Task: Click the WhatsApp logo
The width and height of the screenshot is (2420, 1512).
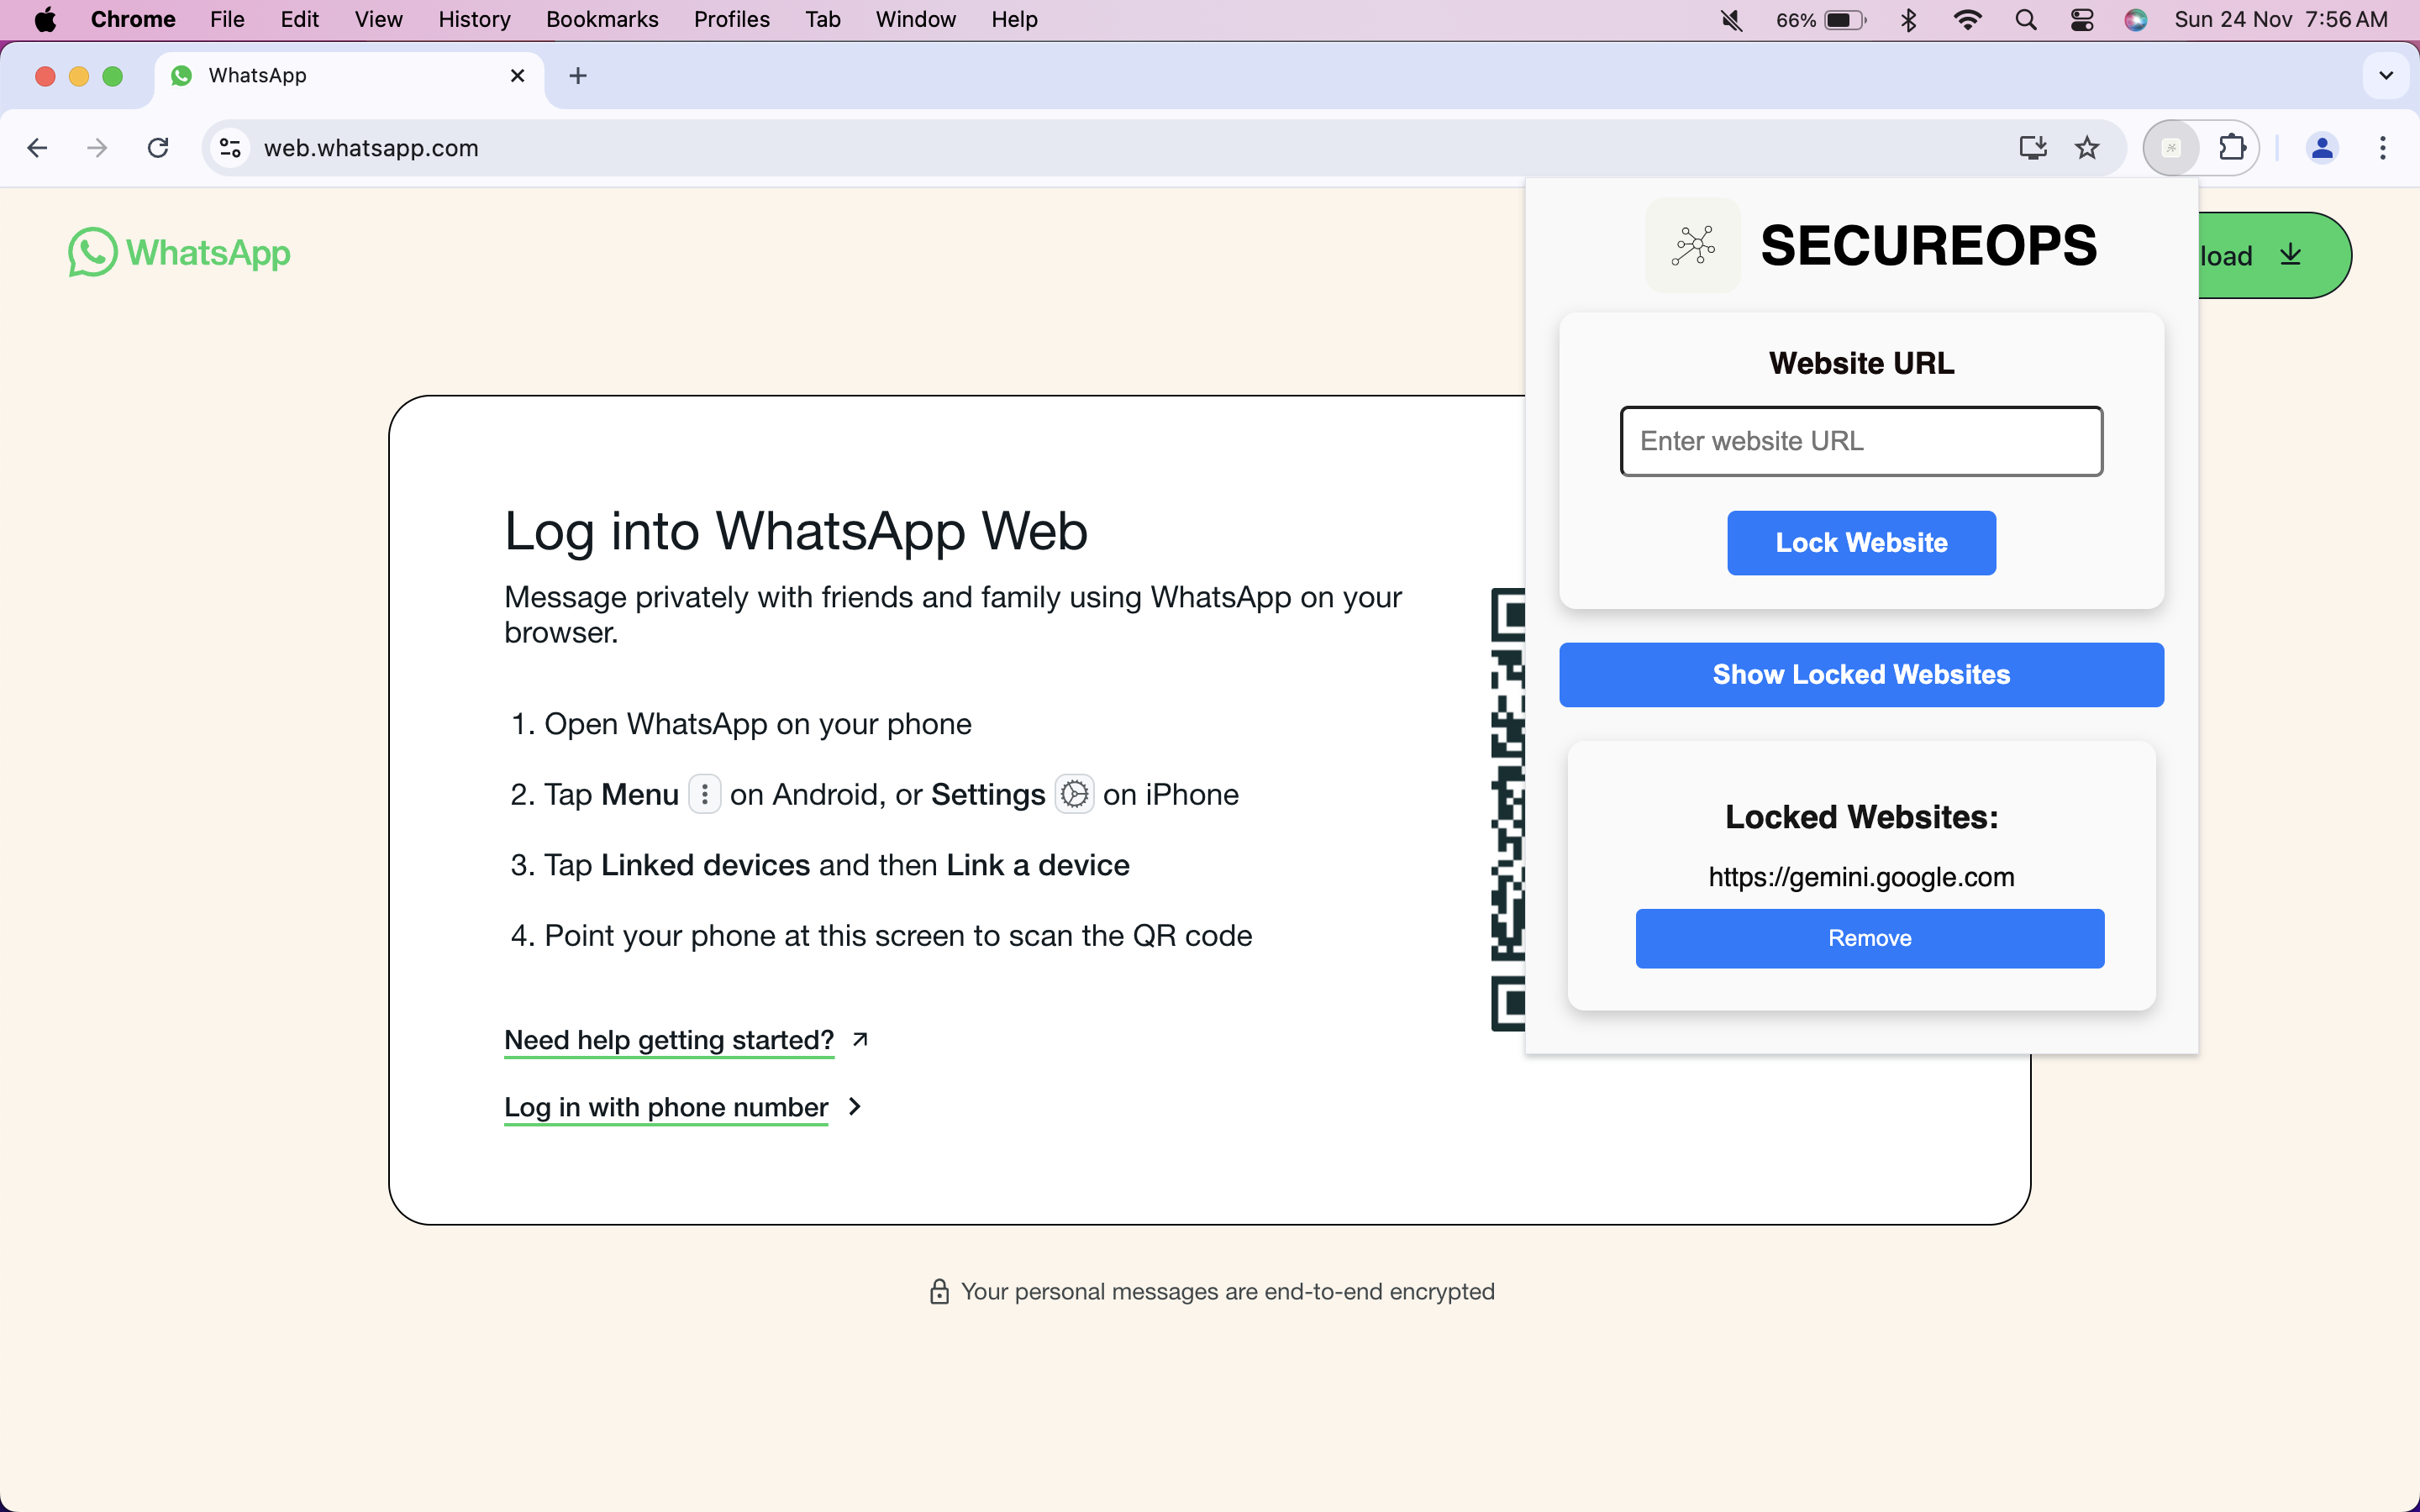Action: (178, 252)
